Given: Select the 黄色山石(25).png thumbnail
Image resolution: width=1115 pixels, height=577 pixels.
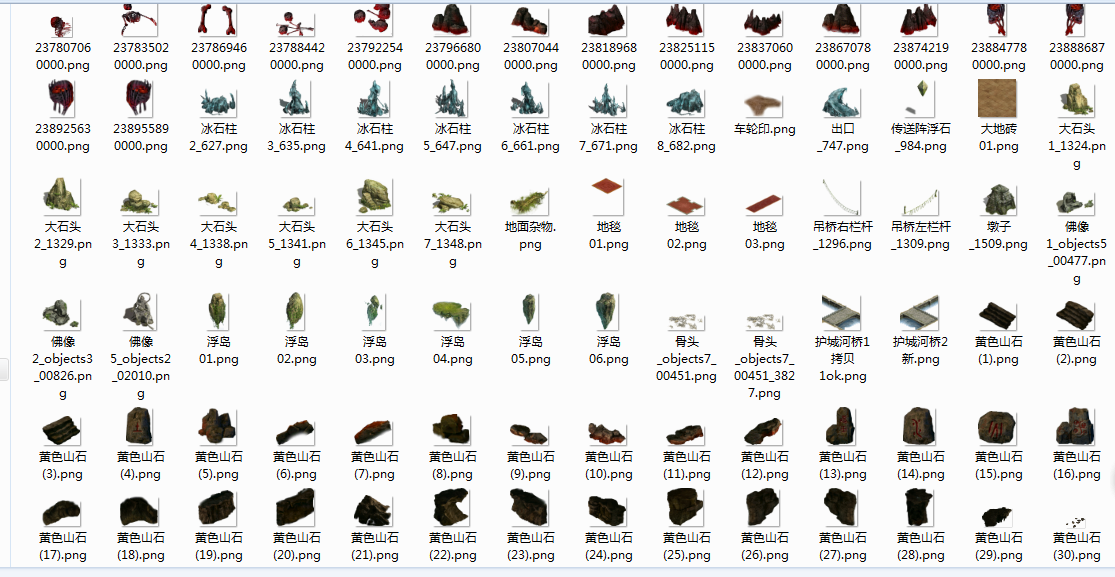Looking at the screenshot, I should pos(687,507).
